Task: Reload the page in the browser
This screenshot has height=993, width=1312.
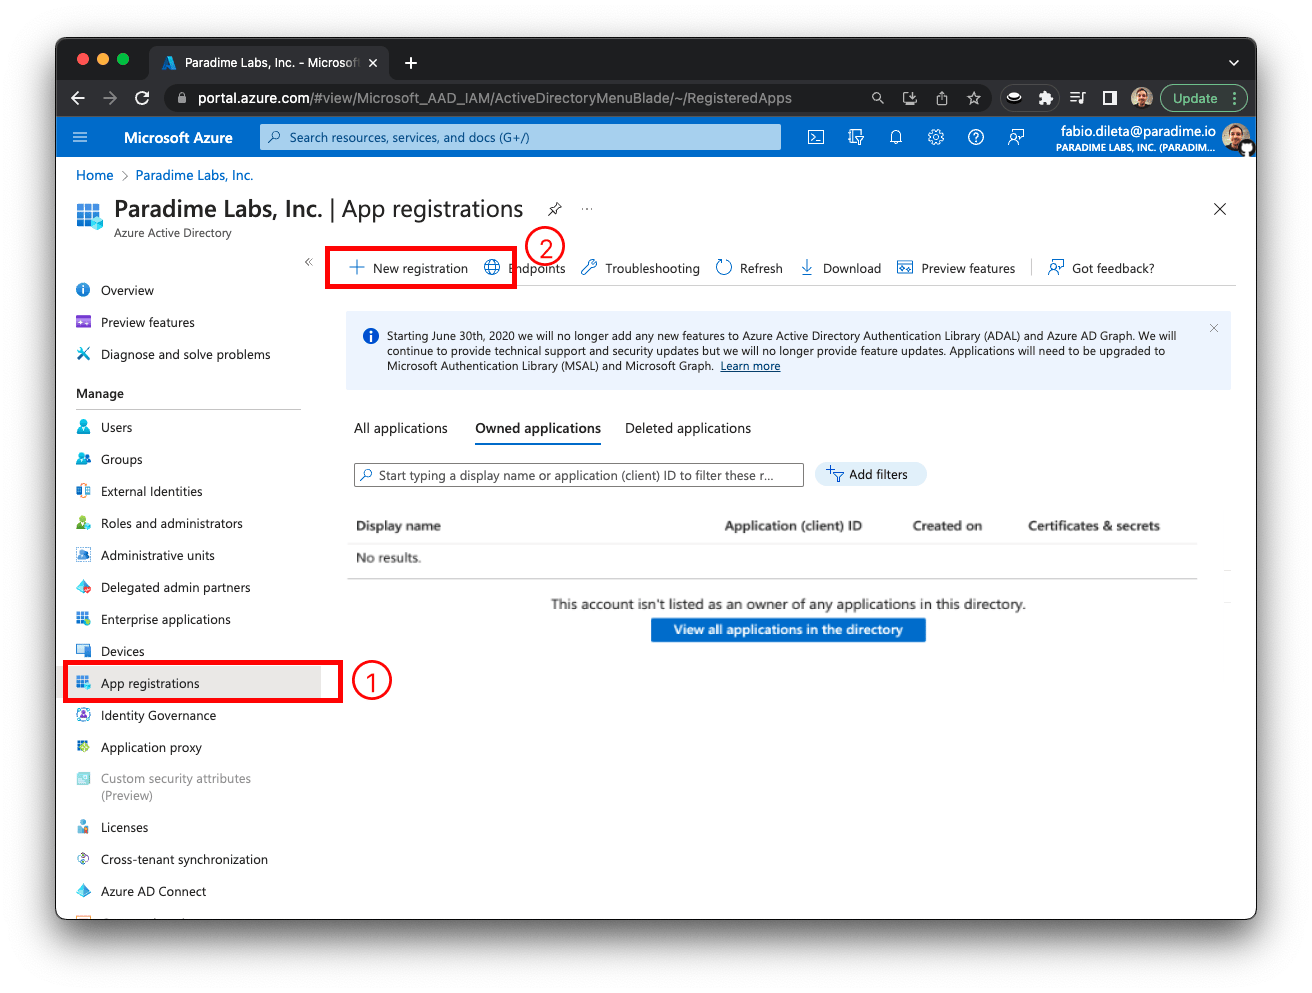Action: tap(142, 98)
